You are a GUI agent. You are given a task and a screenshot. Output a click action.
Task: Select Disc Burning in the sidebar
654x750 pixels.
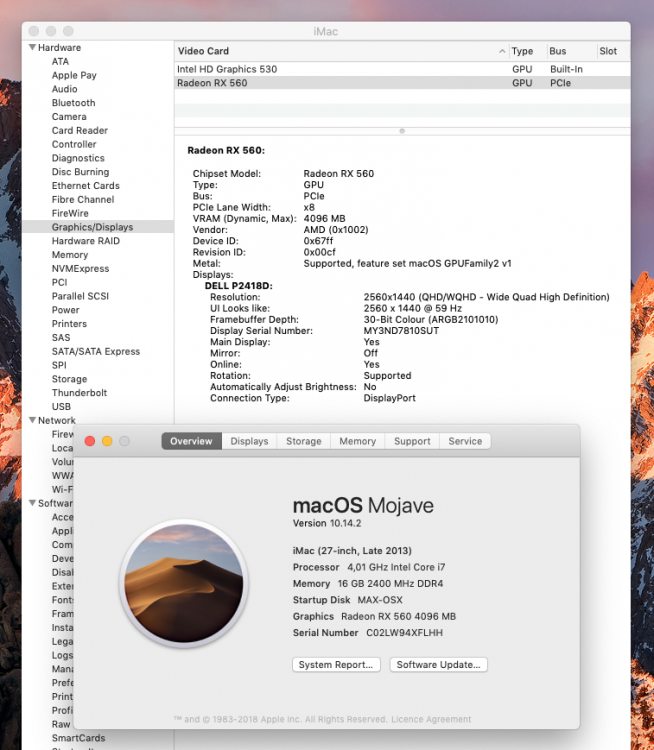[80, 172]
